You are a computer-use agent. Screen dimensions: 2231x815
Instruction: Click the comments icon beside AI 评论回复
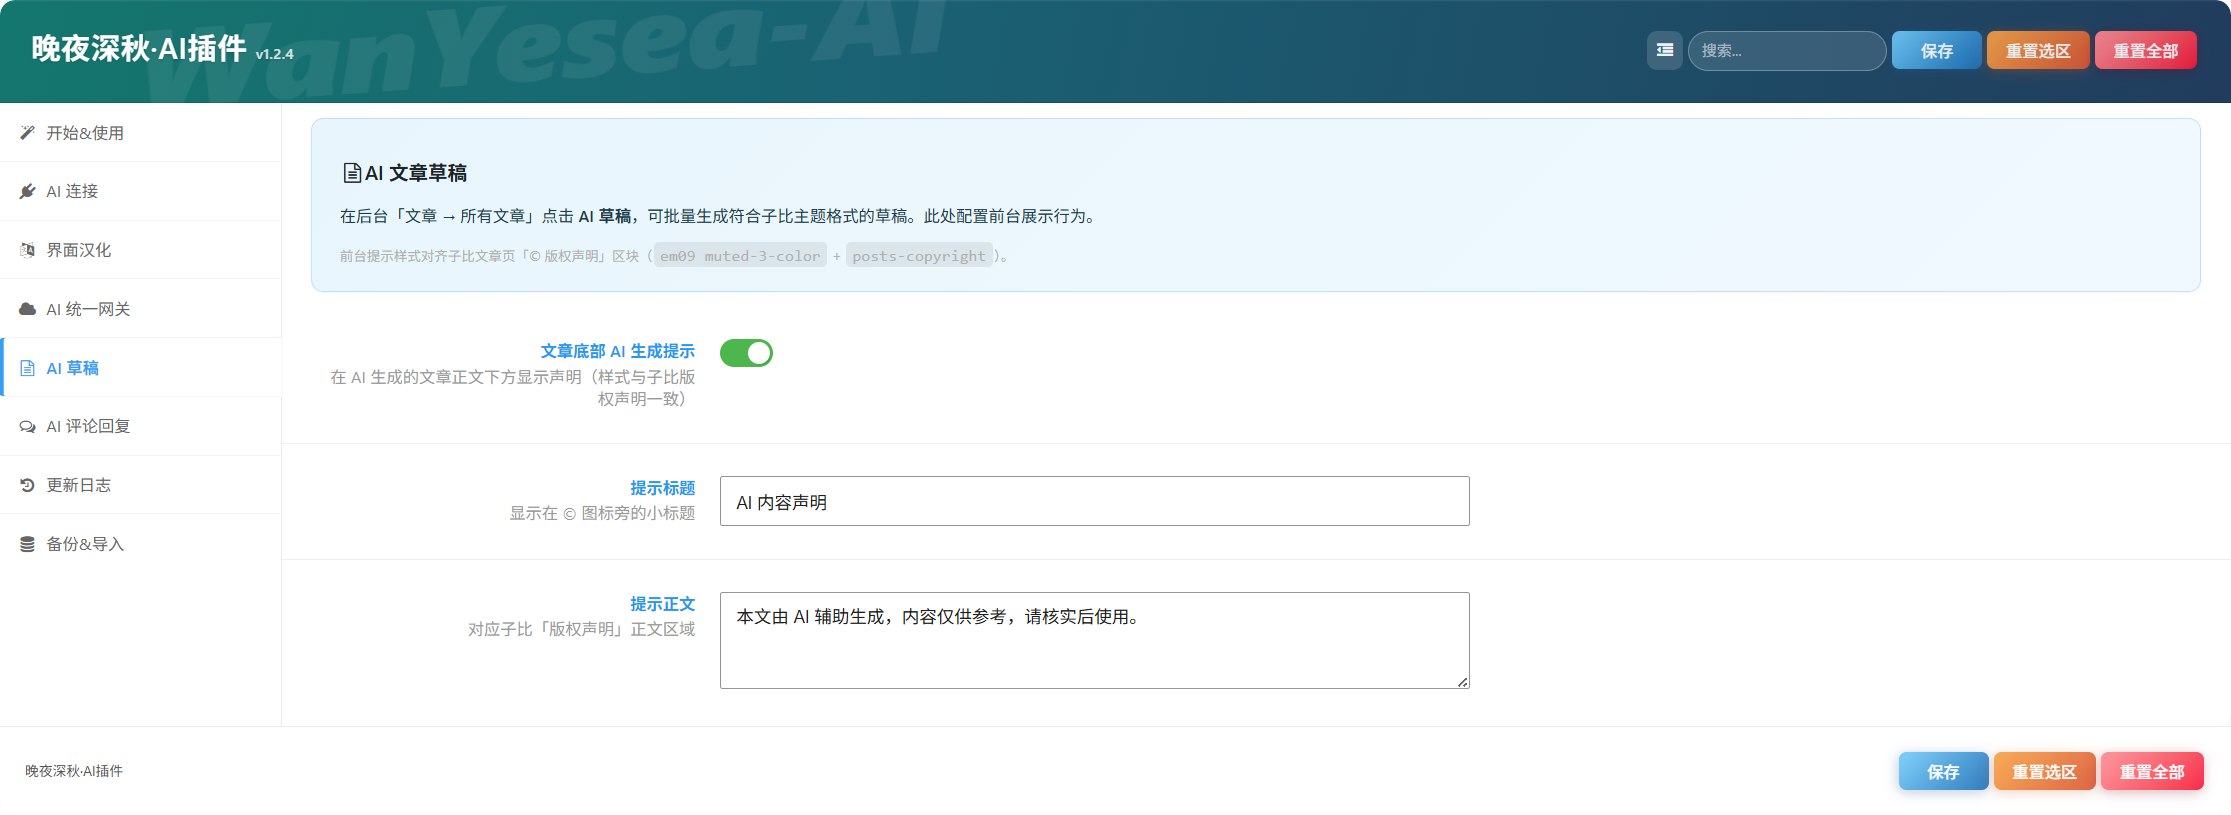click(27, 427)
